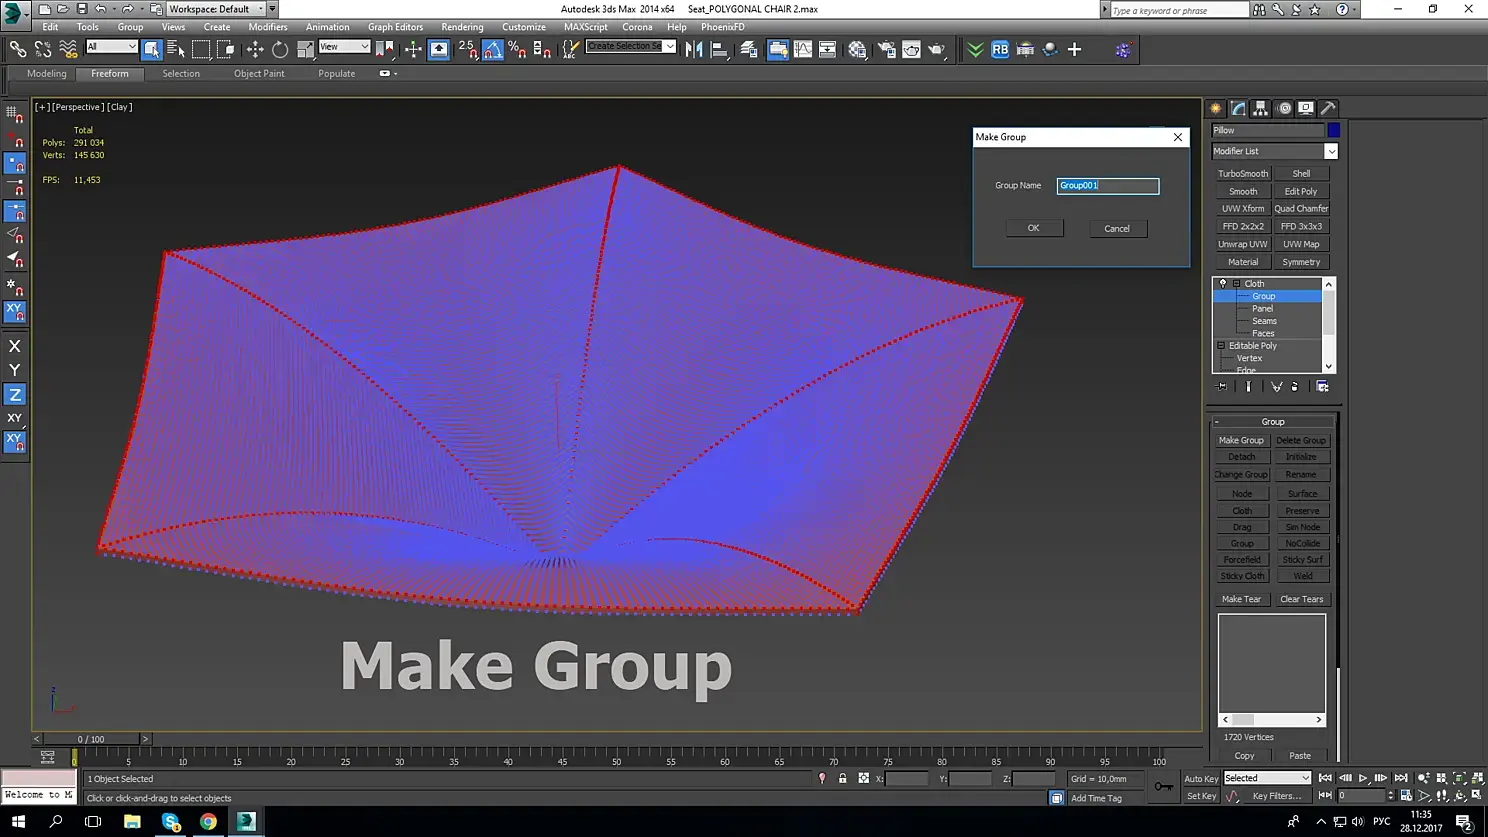This screenshot has width=1488, height=837.
Task: Launch Google Chrome from the taskbar
Action: click(208, 821)
